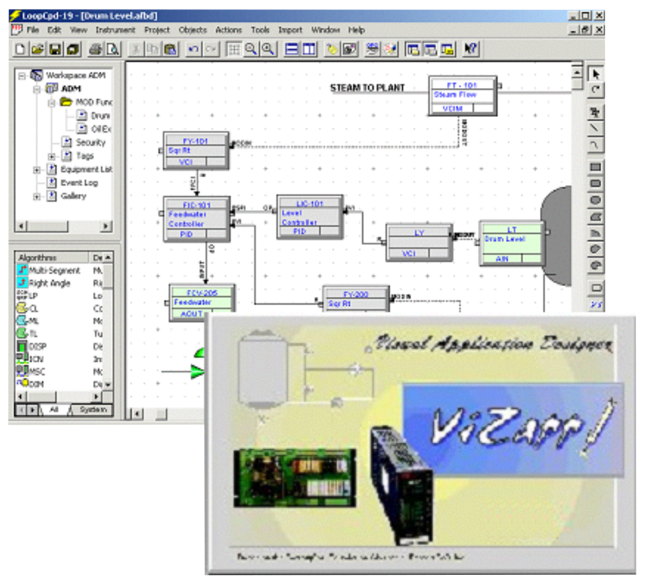
Task: Pick the filled rectangle shape tool
Action: tap(596, 167)
